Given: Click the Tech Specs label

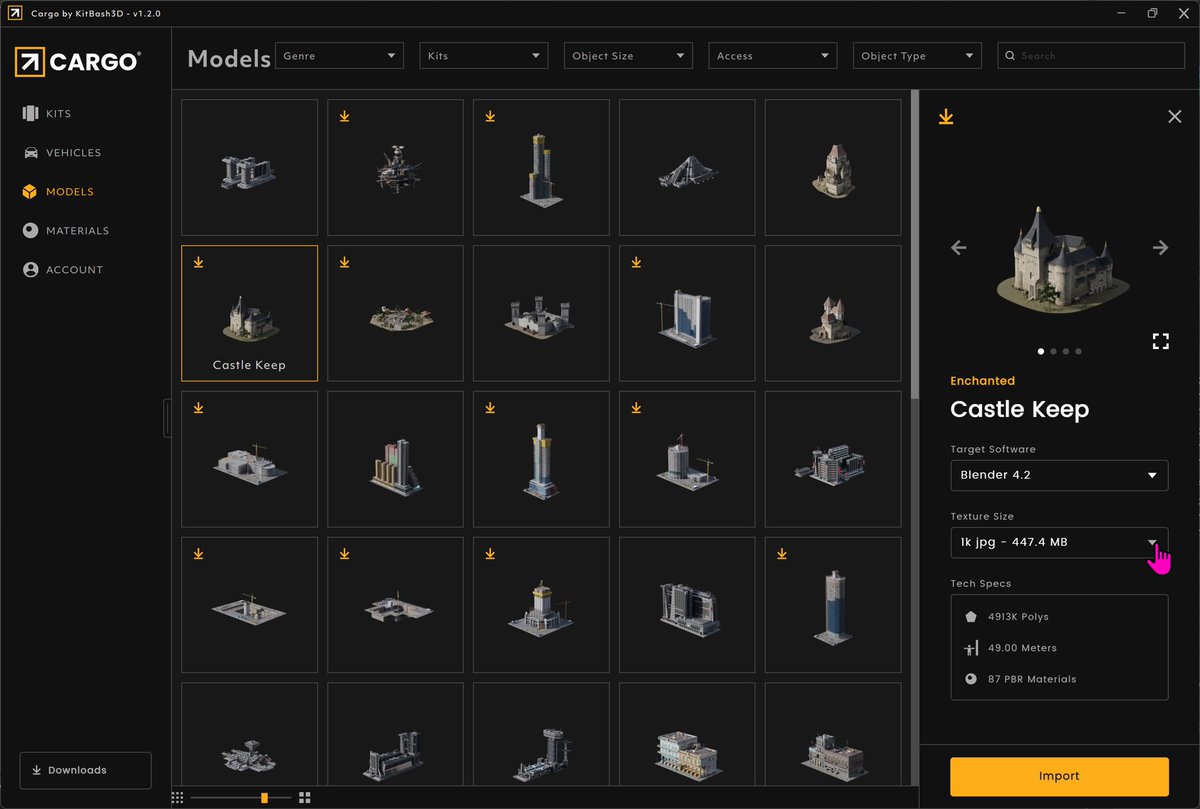Looking at the screenshot, I should (x=981, y=584).
